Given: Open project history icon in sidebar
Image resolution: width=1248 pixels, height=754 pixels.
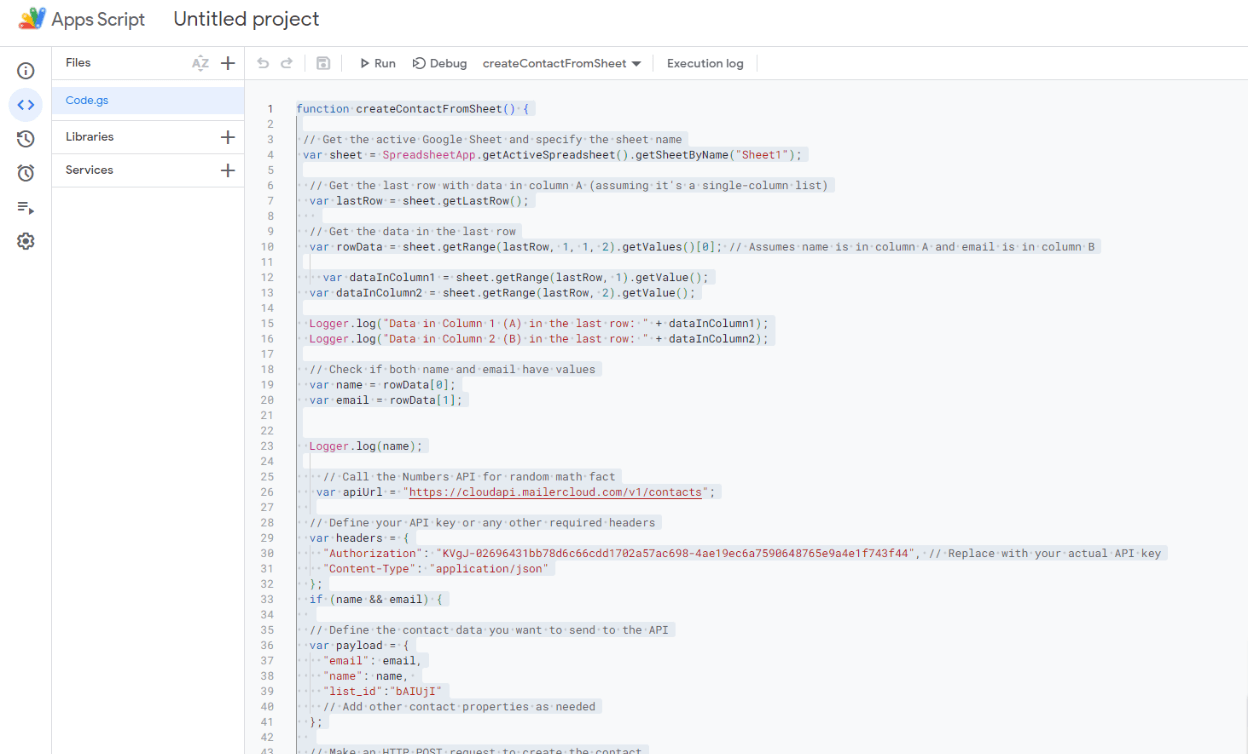Looking at the screenshot, I should coord(26,139).
